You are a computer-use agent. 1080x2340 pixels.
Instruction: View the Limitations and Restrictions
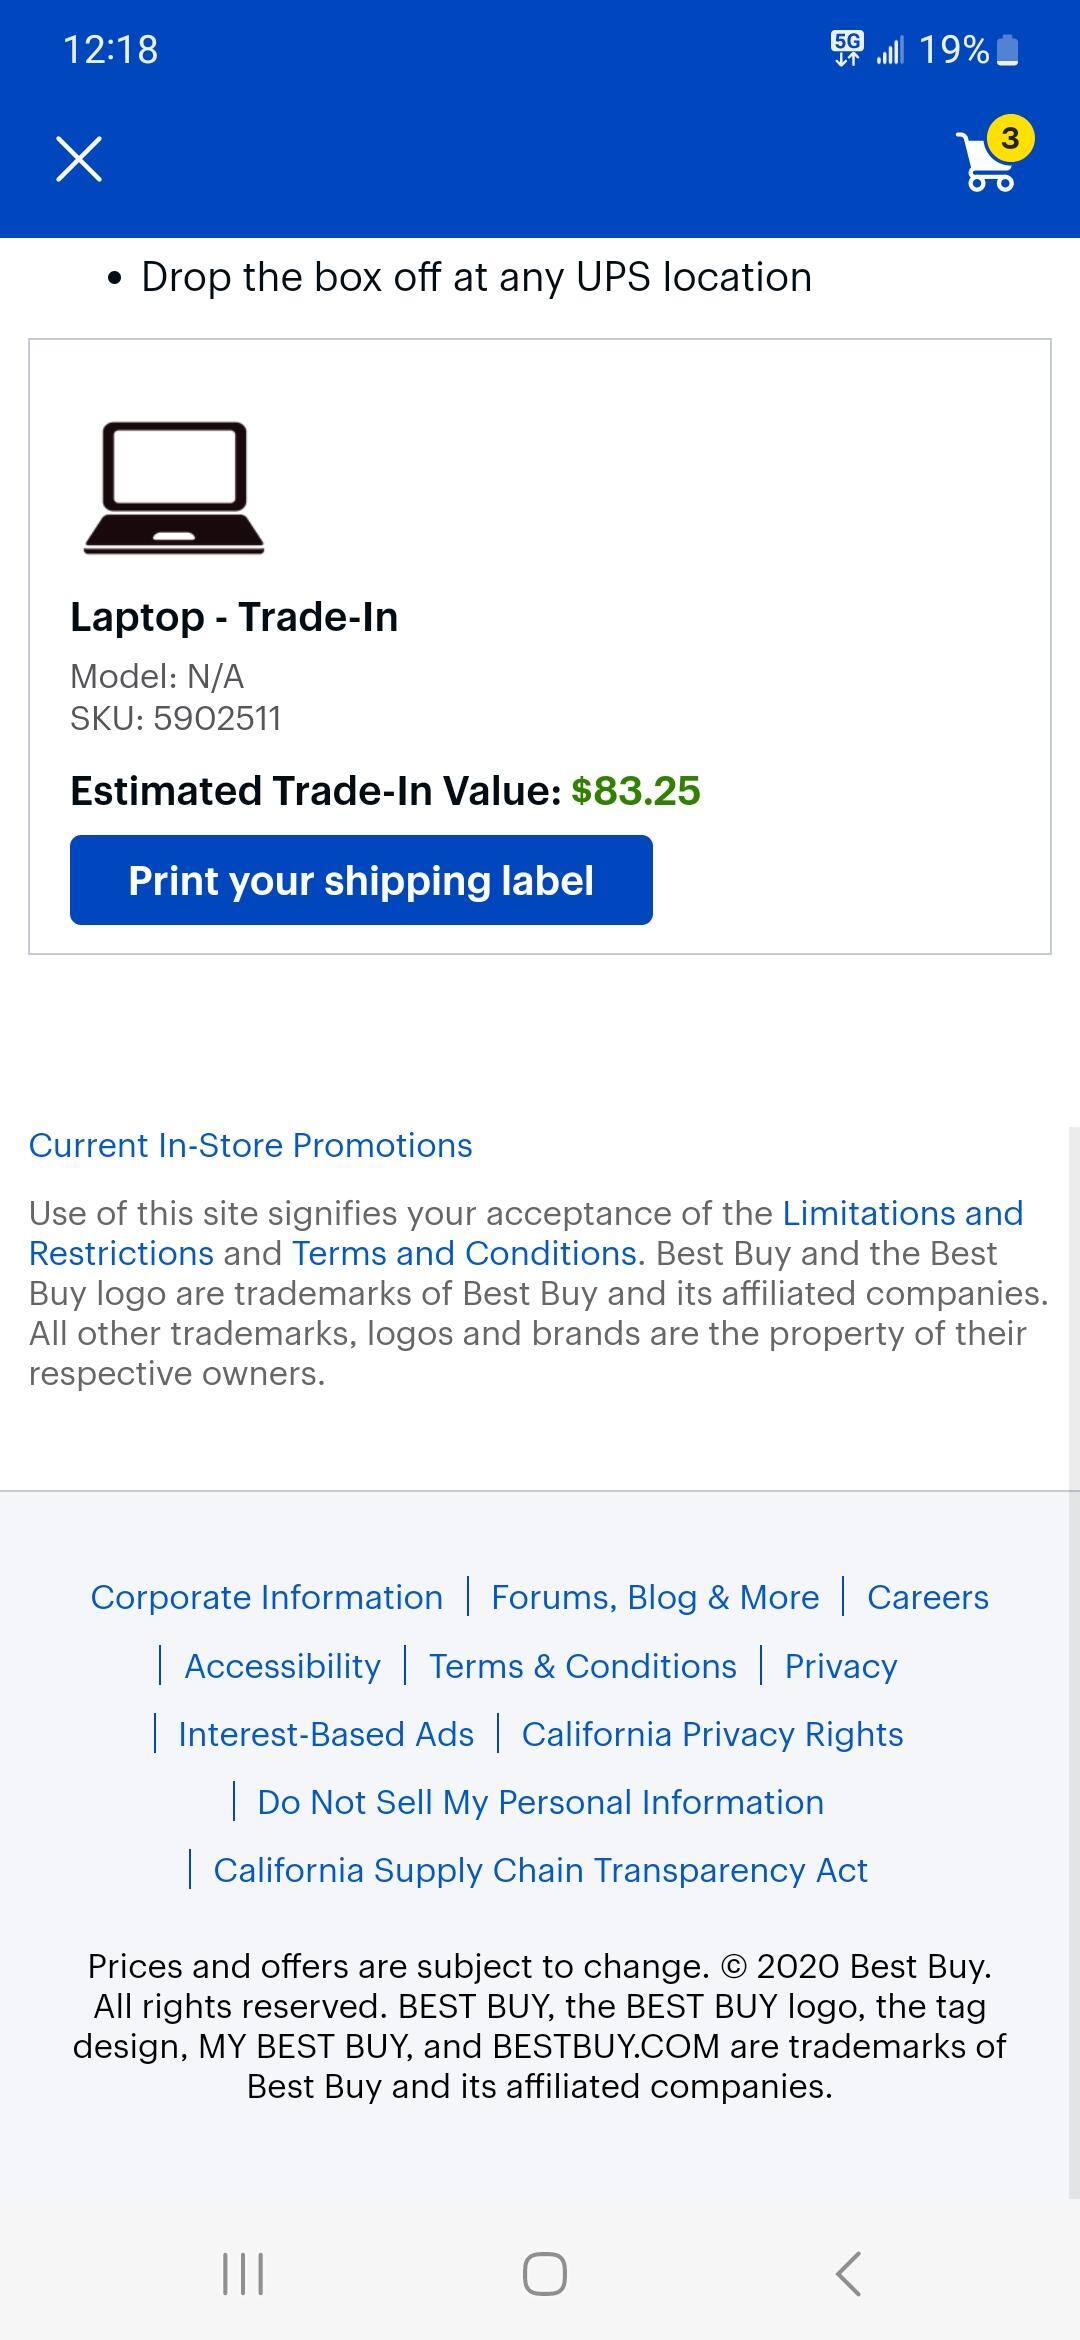[x=901, y=1213]
